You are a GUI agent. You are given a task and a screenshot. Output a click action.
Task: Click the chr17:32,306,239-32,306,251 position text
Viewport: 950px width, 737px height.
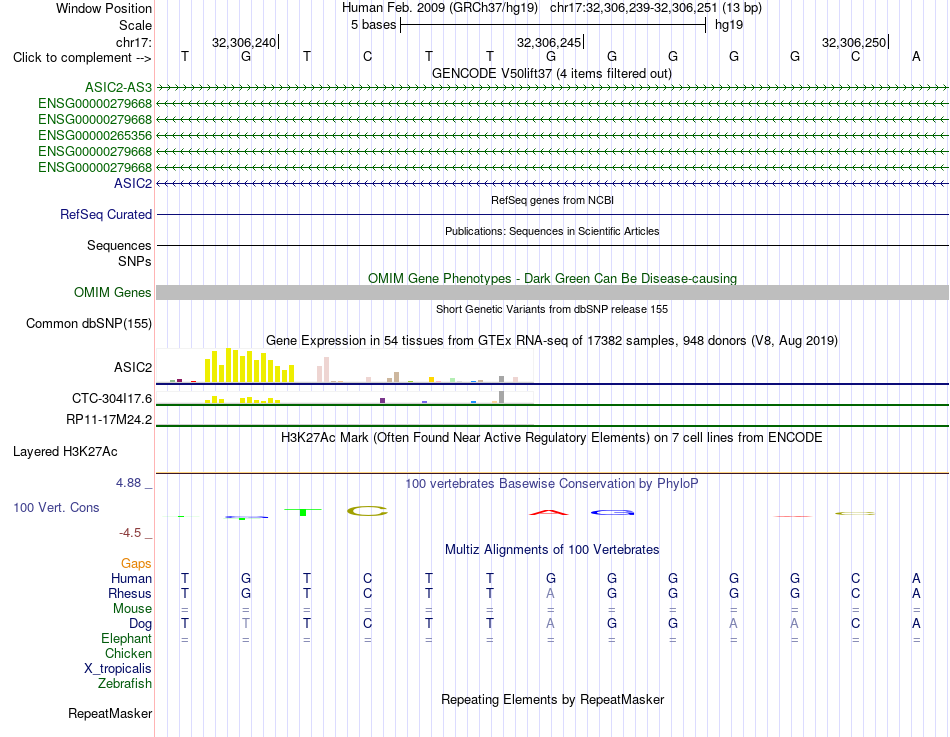click(633, 8)
